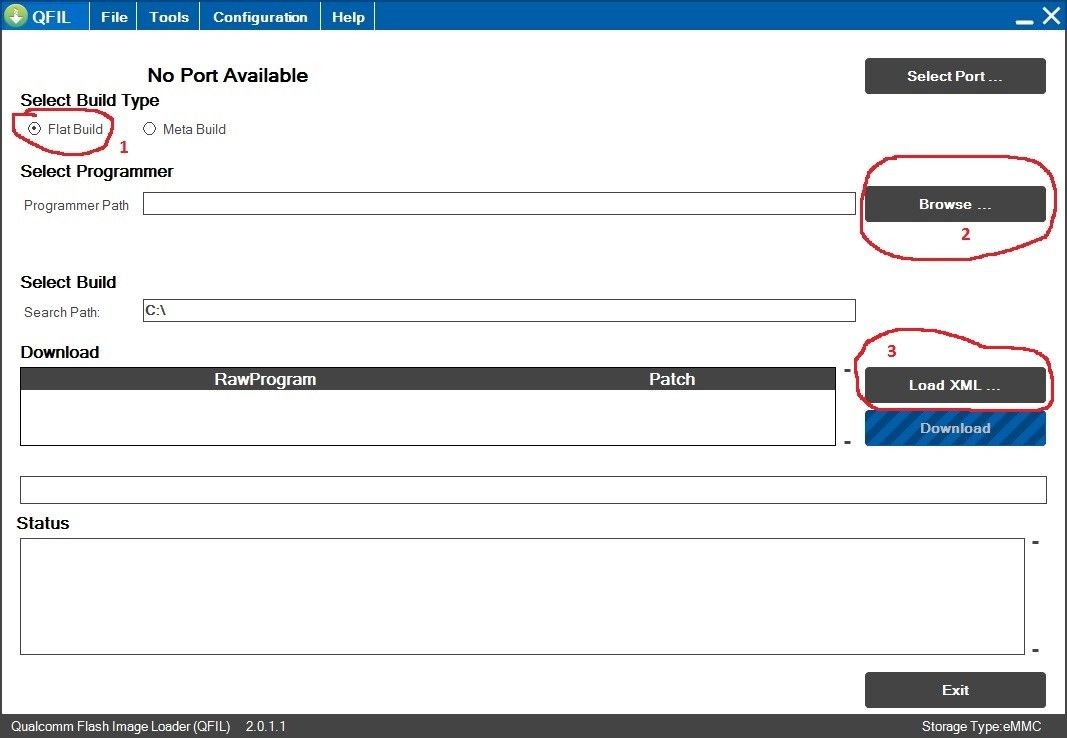Click the 'Select Programmer' heading

click(97, 171)
